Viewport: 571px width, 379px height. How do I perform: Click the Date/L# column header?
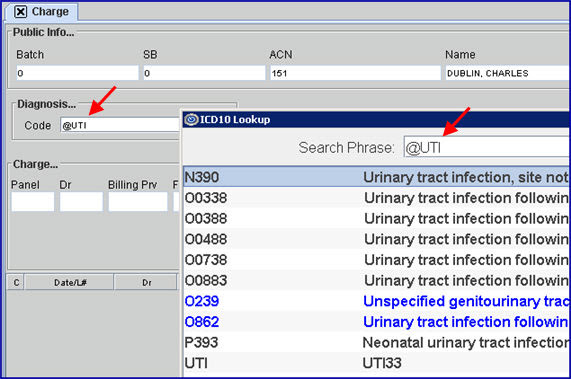(69, 282)
